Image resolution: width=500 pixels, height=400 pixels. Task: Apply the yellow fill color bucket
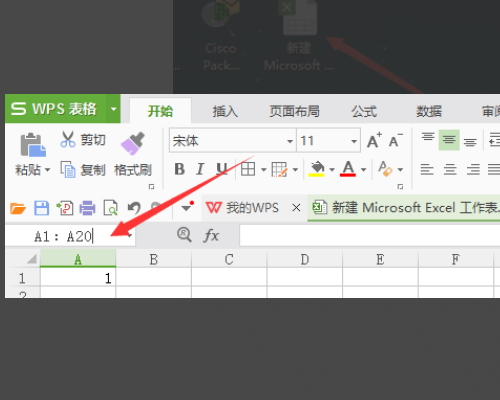pyautogui.click(x=316, y=169)
